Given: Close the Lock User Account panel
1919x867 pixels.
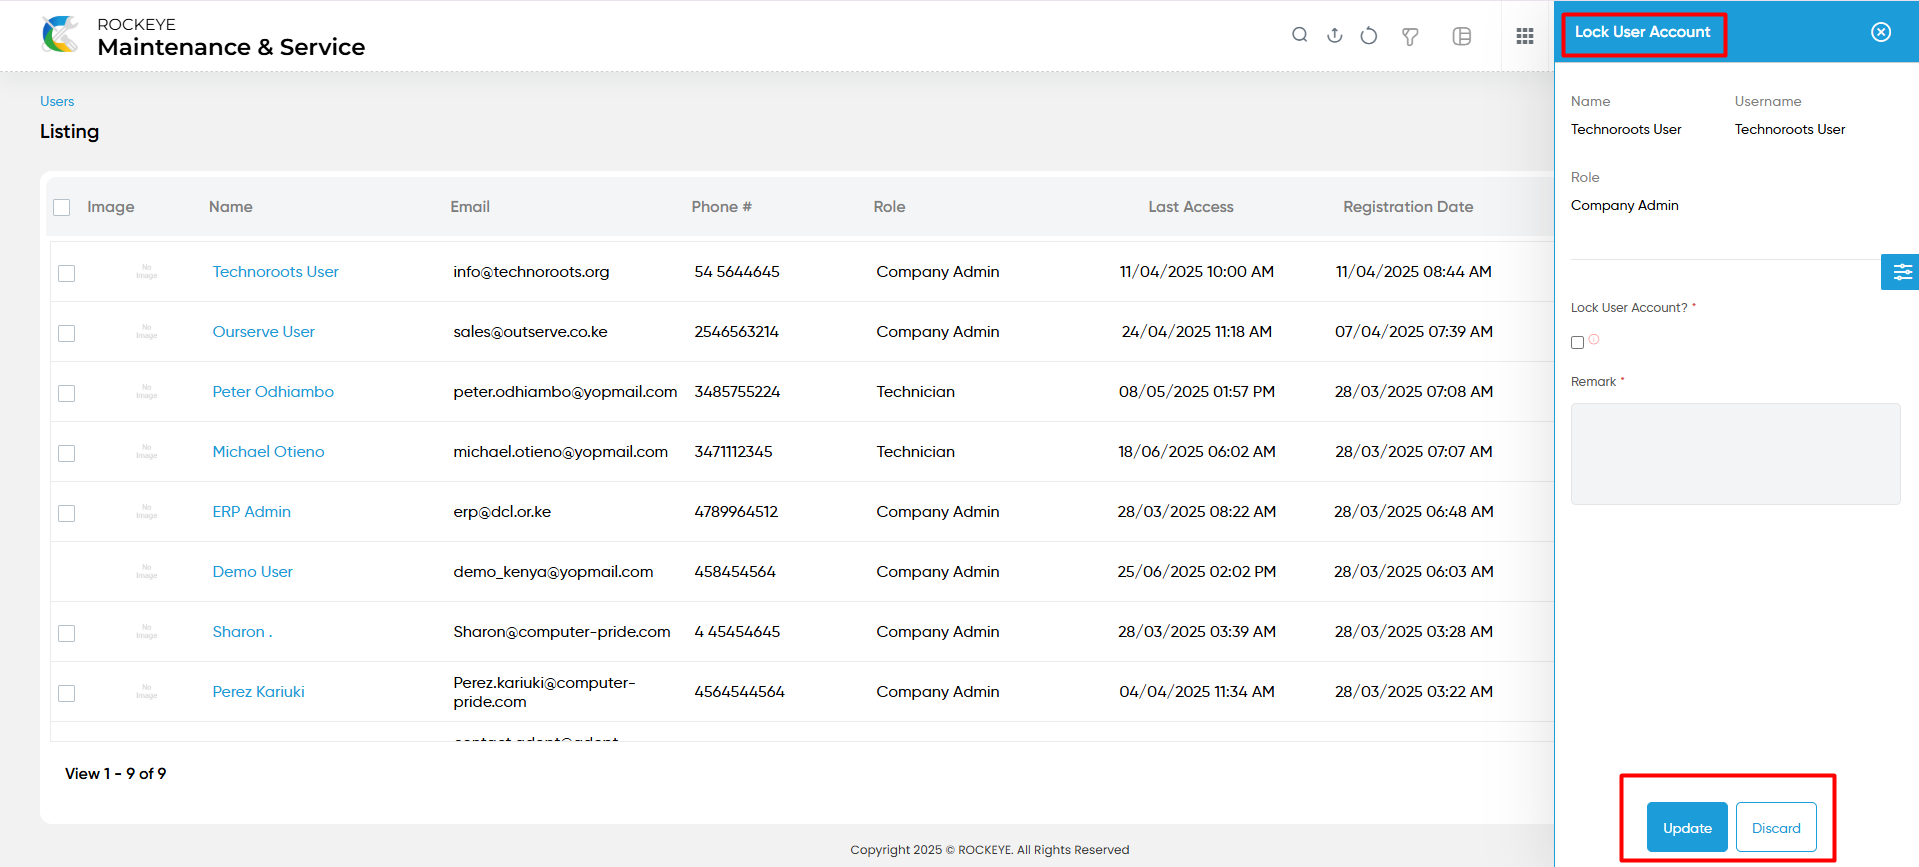Looking at the screenshot, I should [1881, 32].
